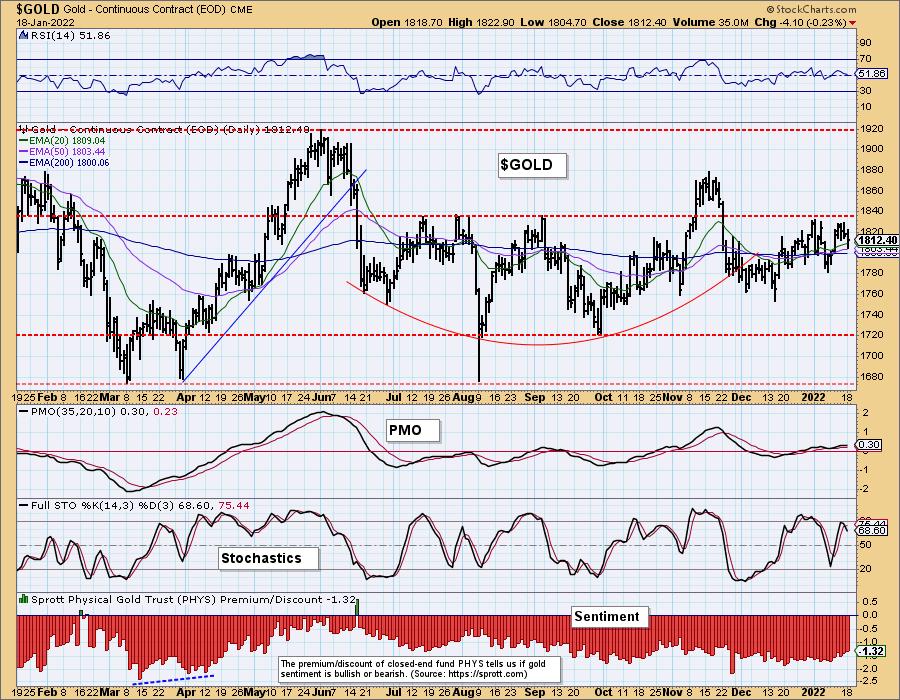This screenshot has height=700, width=900.
Task: Click the Stochastics annotation box
Action: [268, 558]
